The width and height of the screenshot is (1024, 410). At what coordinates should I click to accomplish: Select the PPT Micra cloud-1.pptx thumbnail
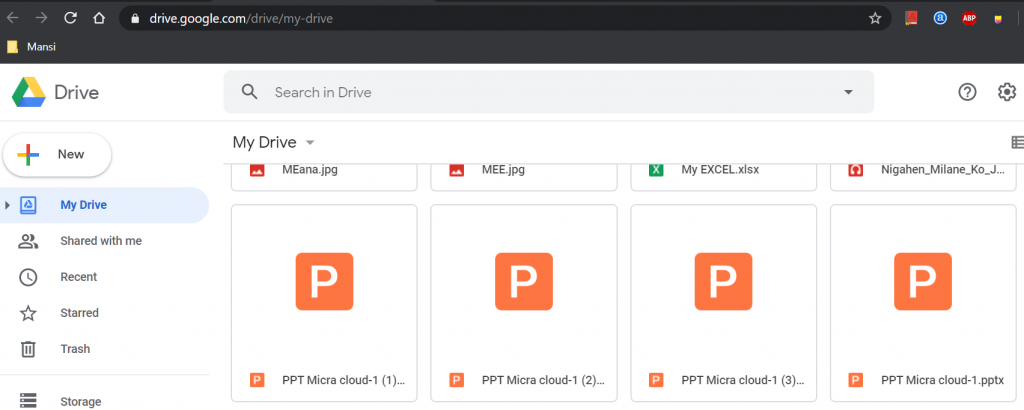tap(923, 281)
